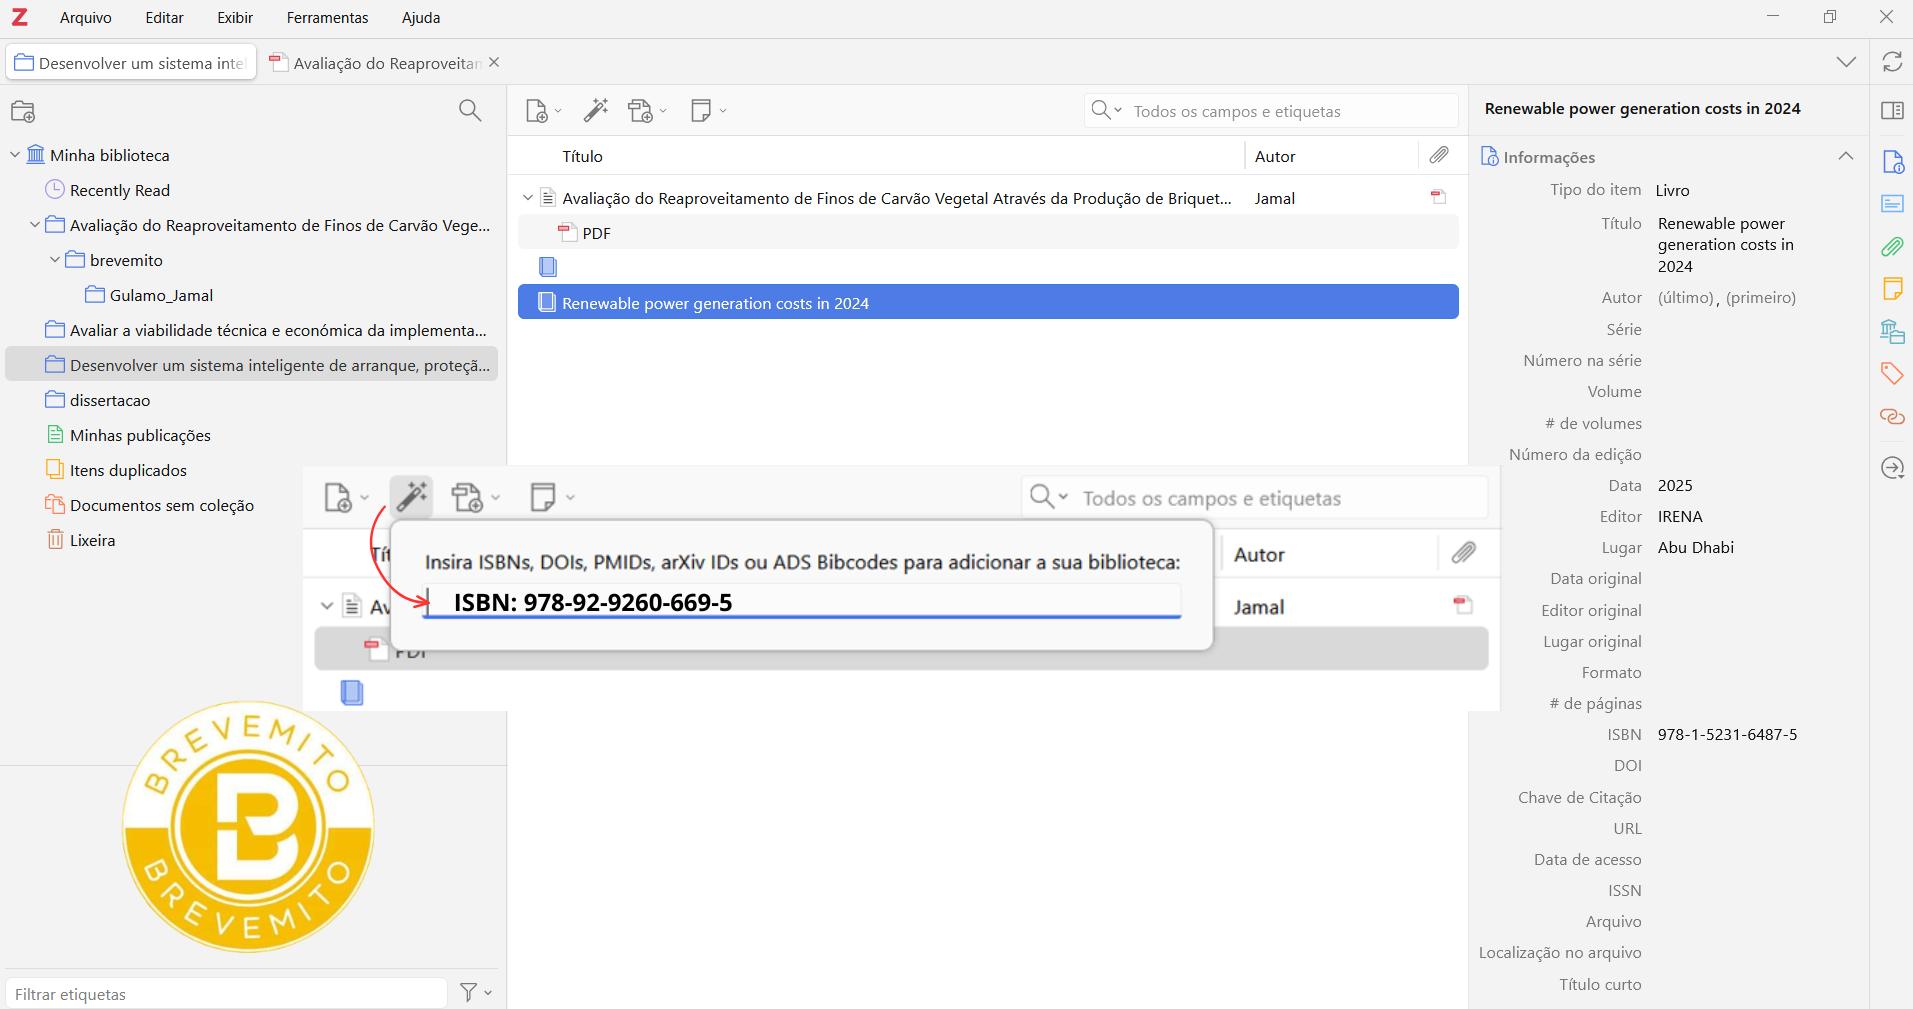This screenshot has width=1913, height=1009.
Task: Open the search mode dropdown magnifier
Action: click(x=1106, y=110)
